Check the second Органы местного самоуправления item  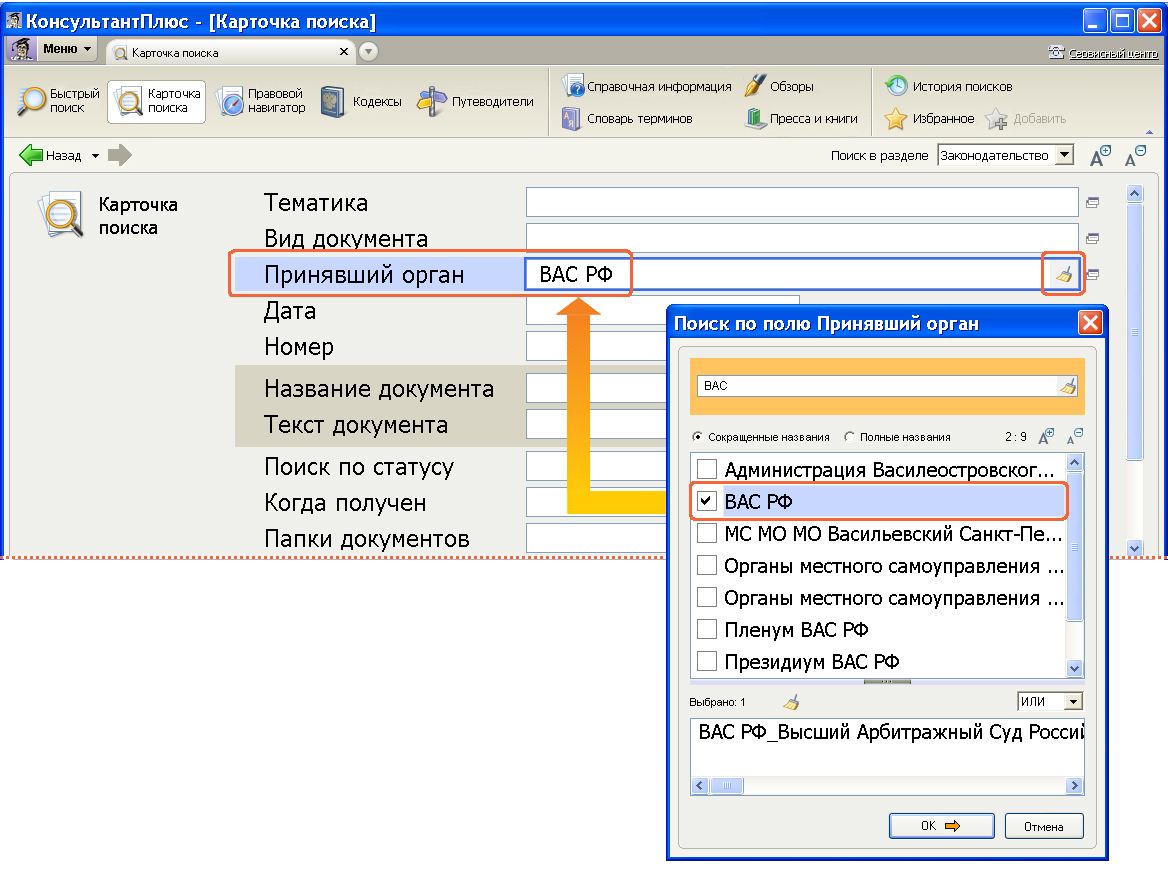(x=707, y=597)
